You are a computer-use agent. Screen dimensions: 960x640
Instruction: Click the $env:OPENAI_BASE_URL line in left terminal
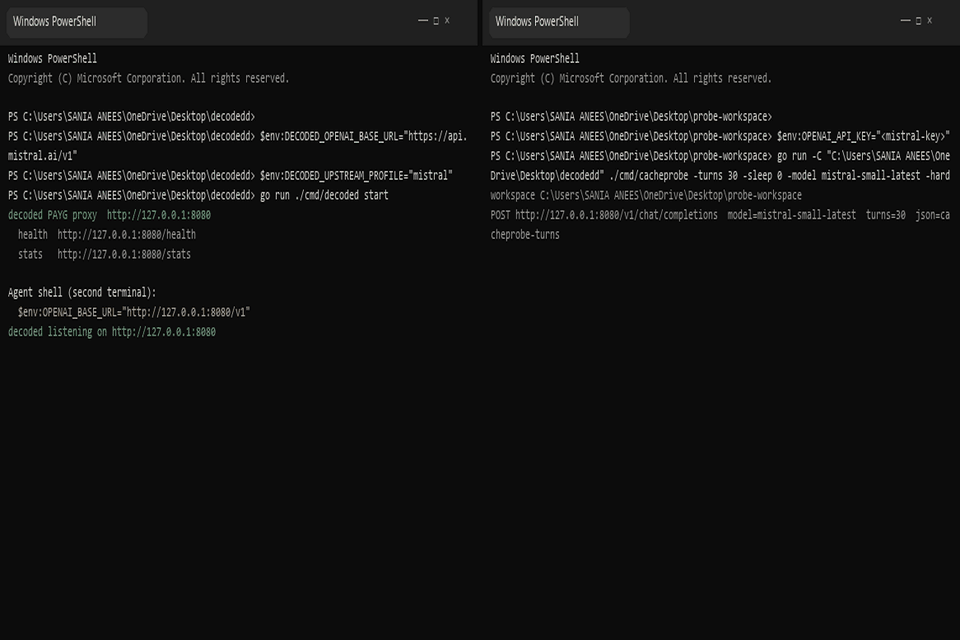click(134, 312)
